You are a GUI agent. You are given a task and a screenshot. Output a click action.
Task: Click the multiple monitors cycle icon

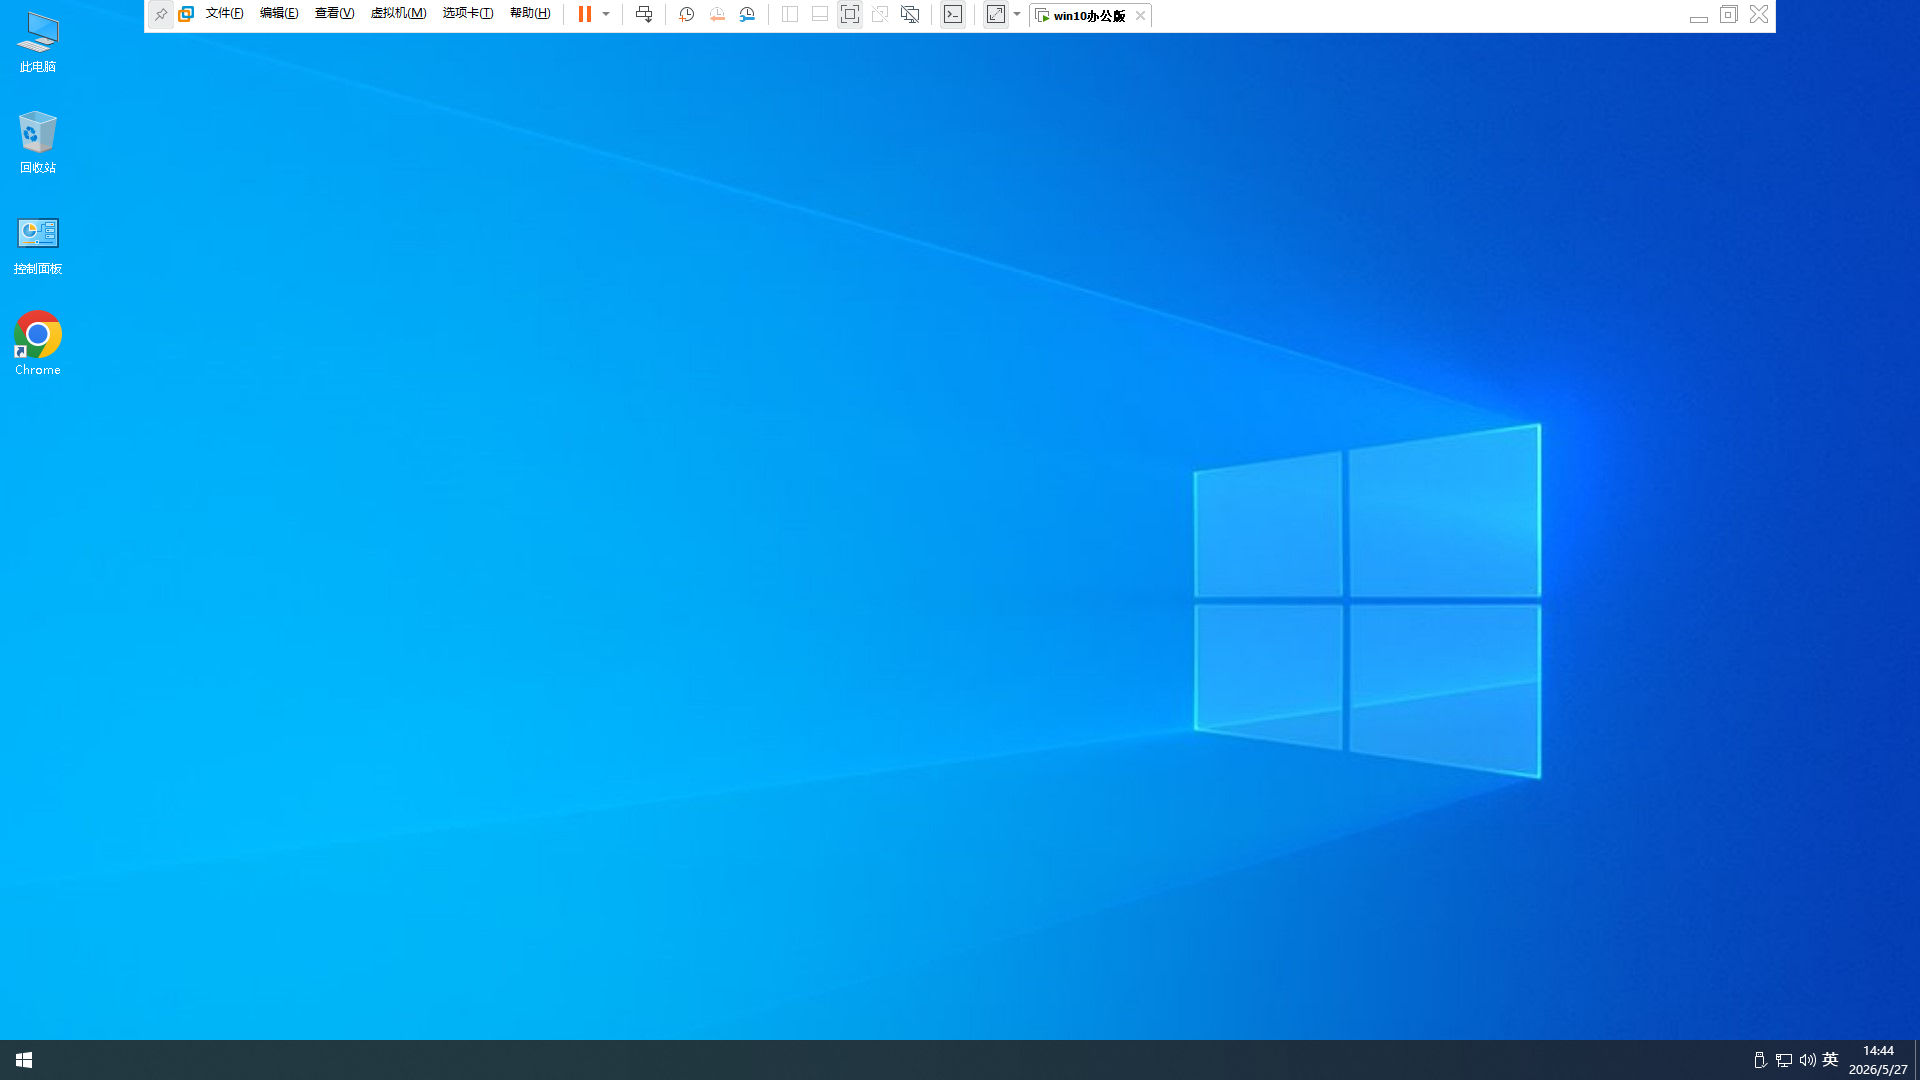click(910, 14)
